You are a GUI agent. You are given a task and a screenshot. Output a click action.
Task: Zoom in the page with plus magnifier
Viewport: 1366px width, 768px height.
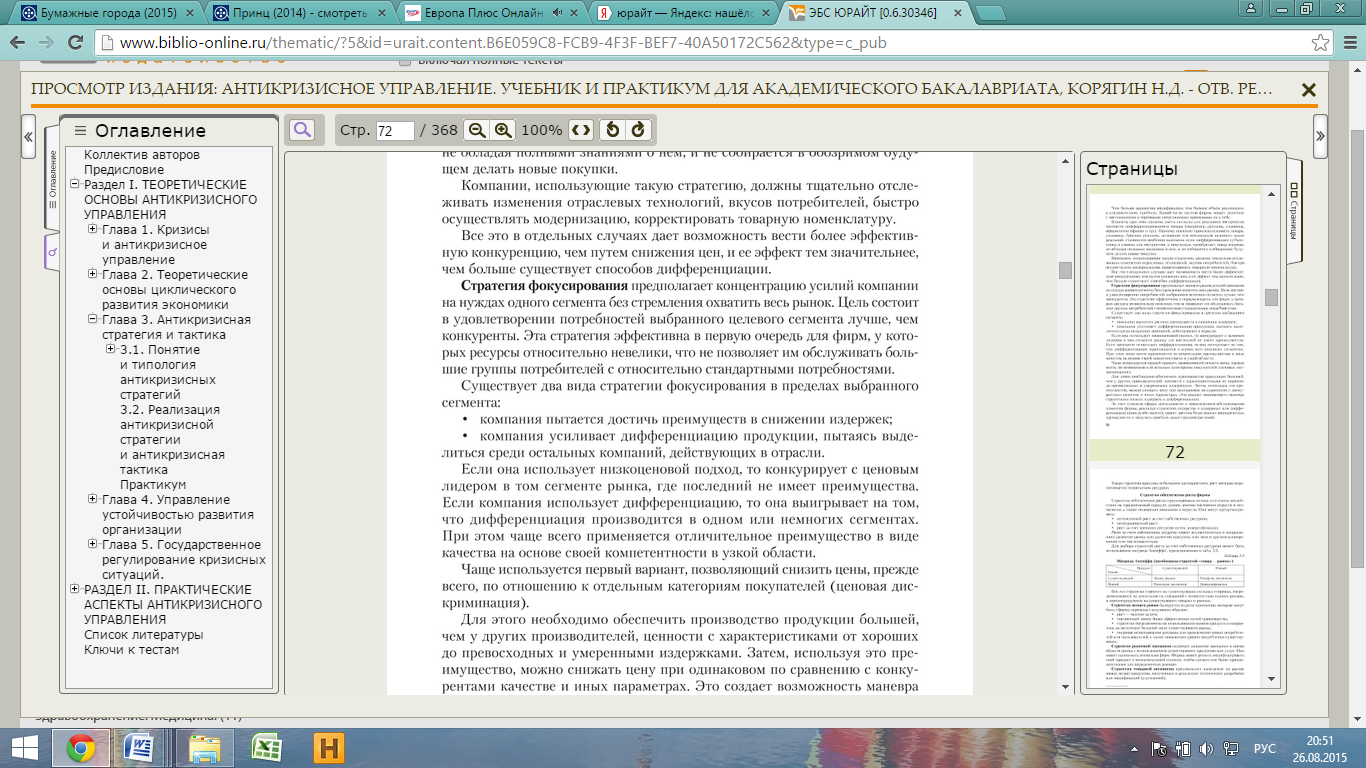(503, 130)
